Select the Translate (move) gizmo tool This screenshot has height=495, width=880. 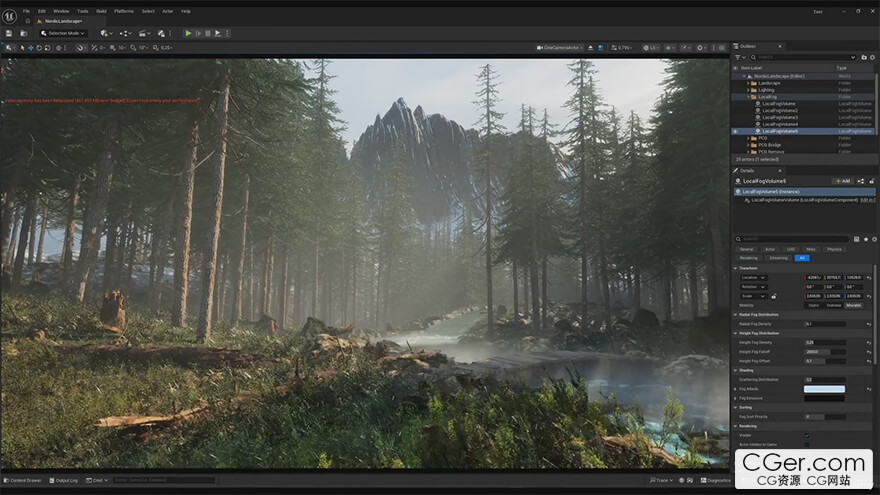(x=30, y=47)
